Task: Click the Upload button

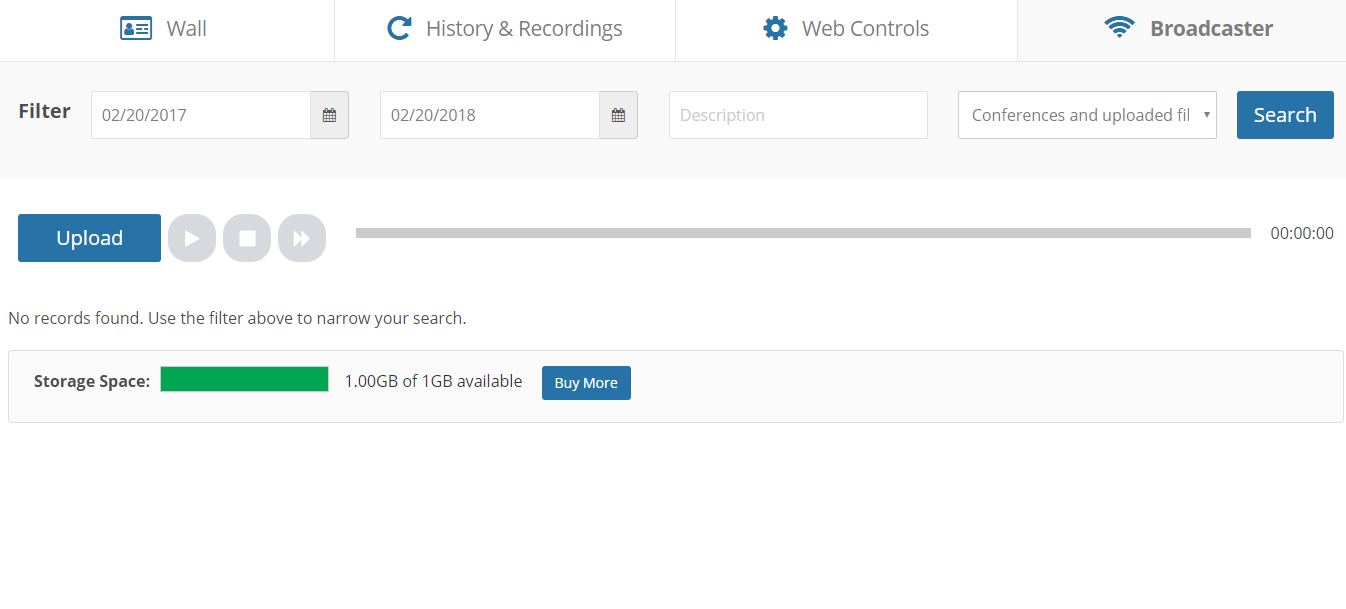Action: coord(89,238)
